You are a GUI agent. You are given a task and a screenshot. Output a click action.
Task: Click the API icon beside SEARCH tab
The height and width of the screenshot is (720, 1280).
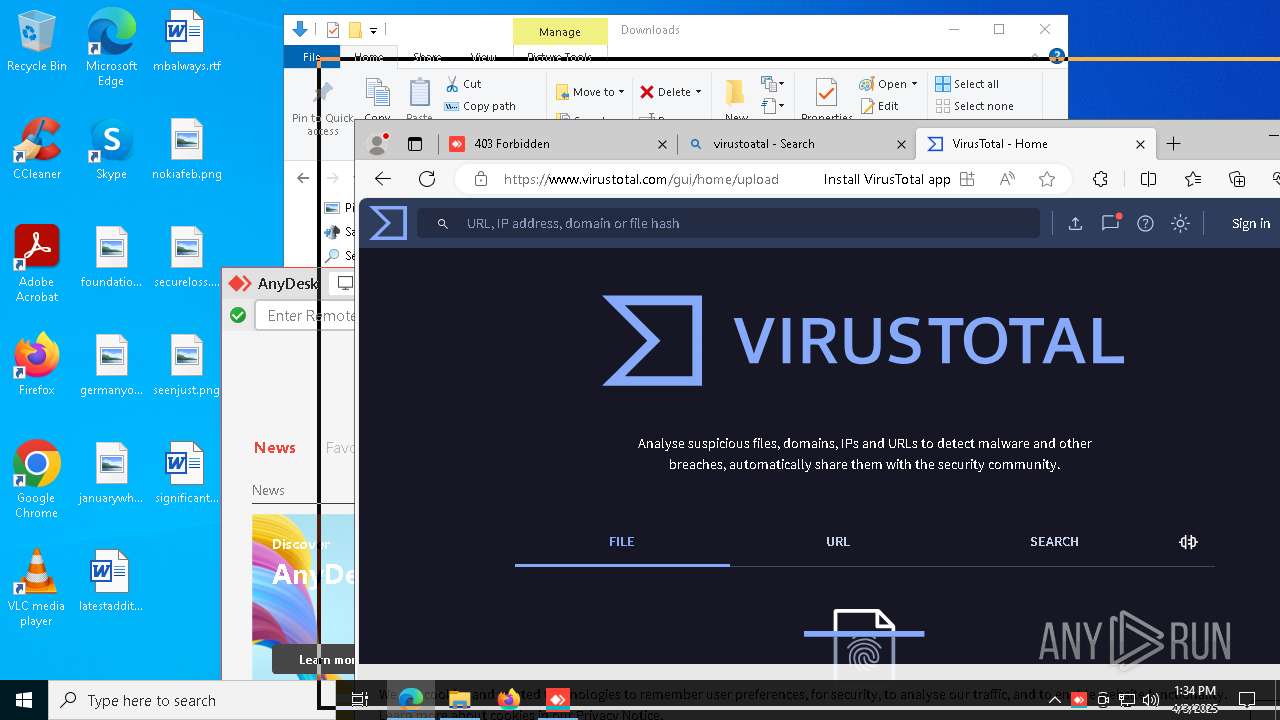coord(1188,542)
